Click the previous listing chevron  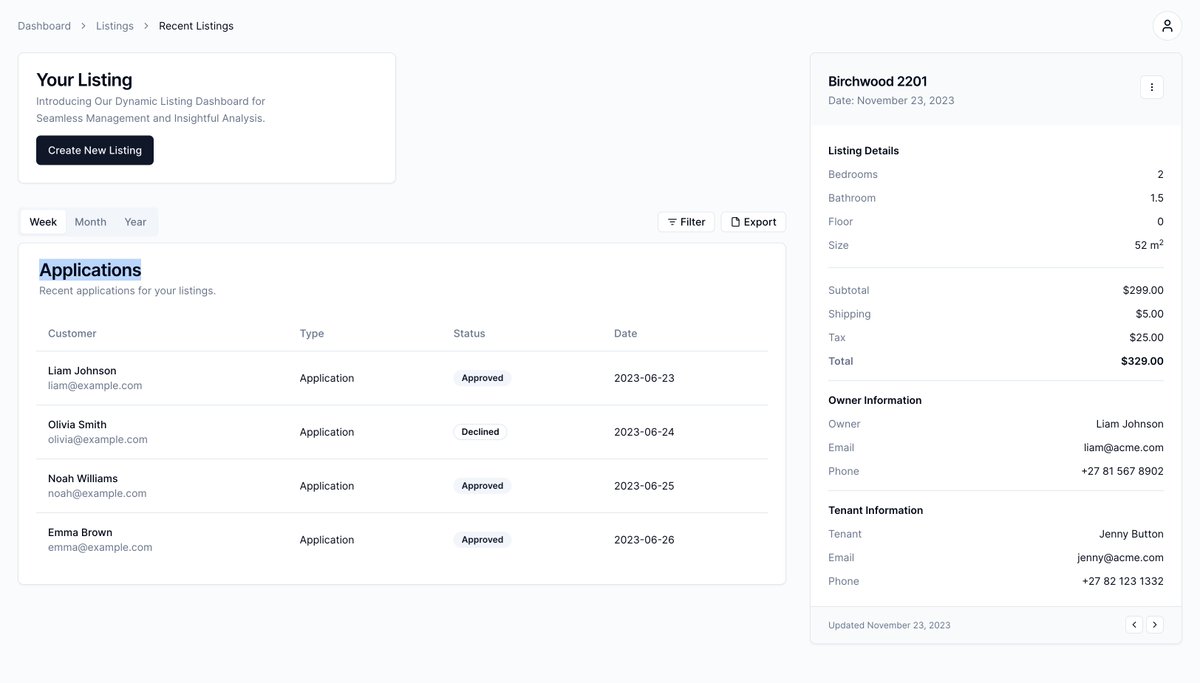(1132, 623)
